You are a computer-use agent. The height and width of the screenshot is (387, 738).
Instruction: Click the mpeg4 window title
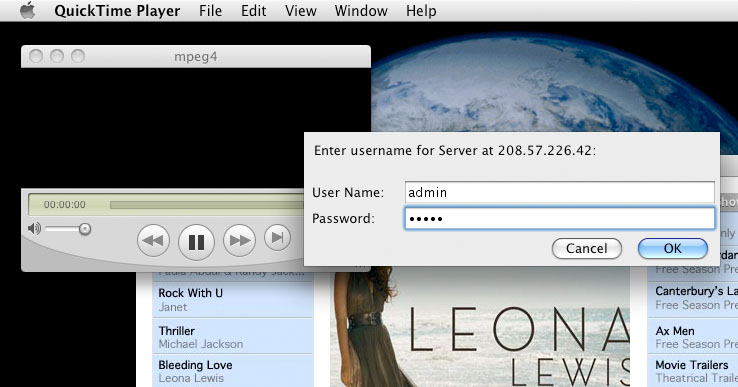(x=196, y=57)
